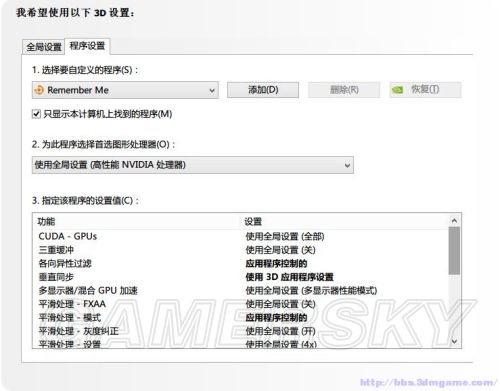Click the NVIDIA logo on restore button
Image resolution: width=500 pixels, height=391 pixels.
(397, 90)
